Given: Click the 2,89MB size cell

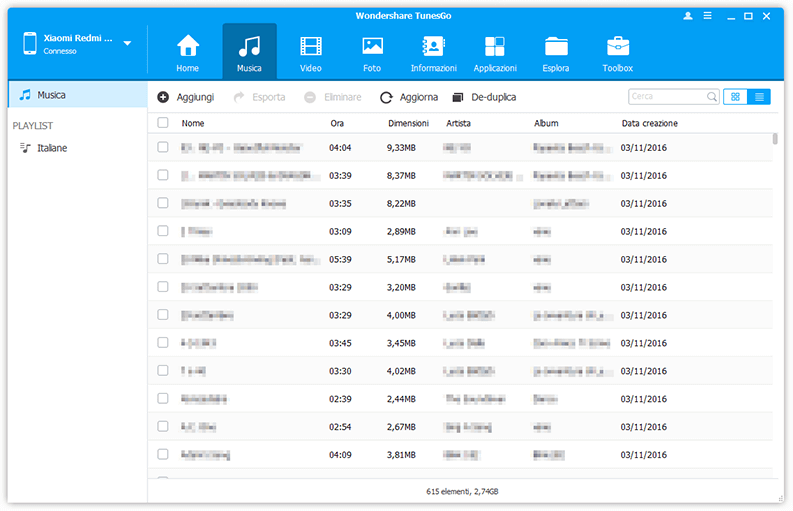Looking at the screenshot, I should pos(402,231).
